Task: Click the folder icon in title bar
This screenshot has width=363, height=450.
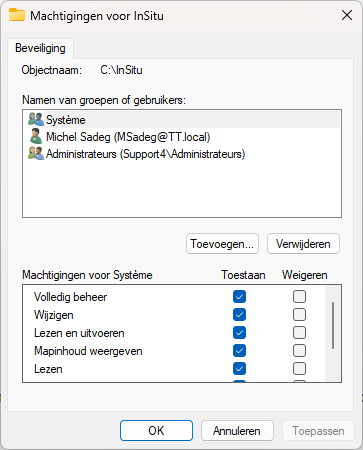Action: [17, 15]
